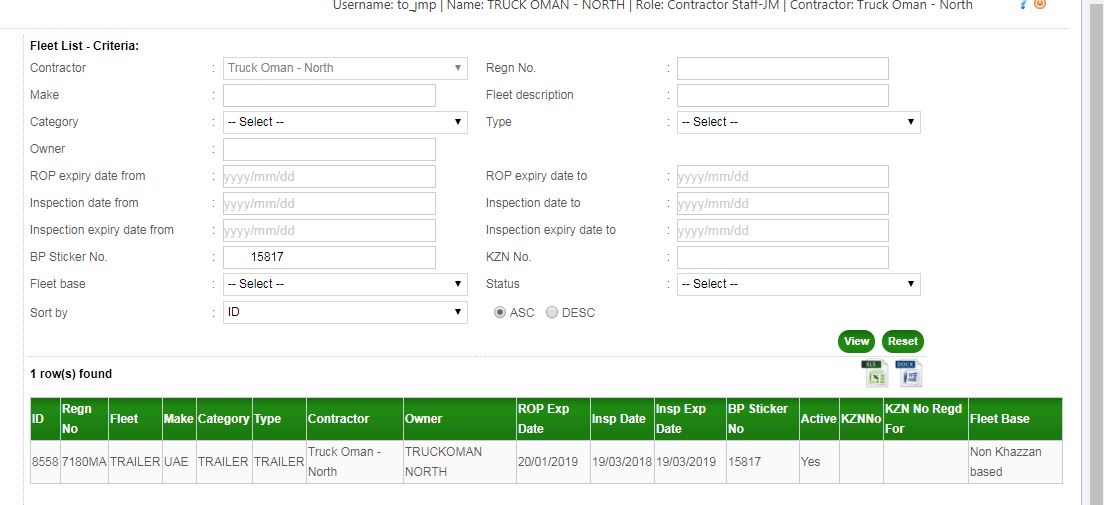Expand the Type dropdown
This screenshot has width=1104, height=505.
point(798,122)
